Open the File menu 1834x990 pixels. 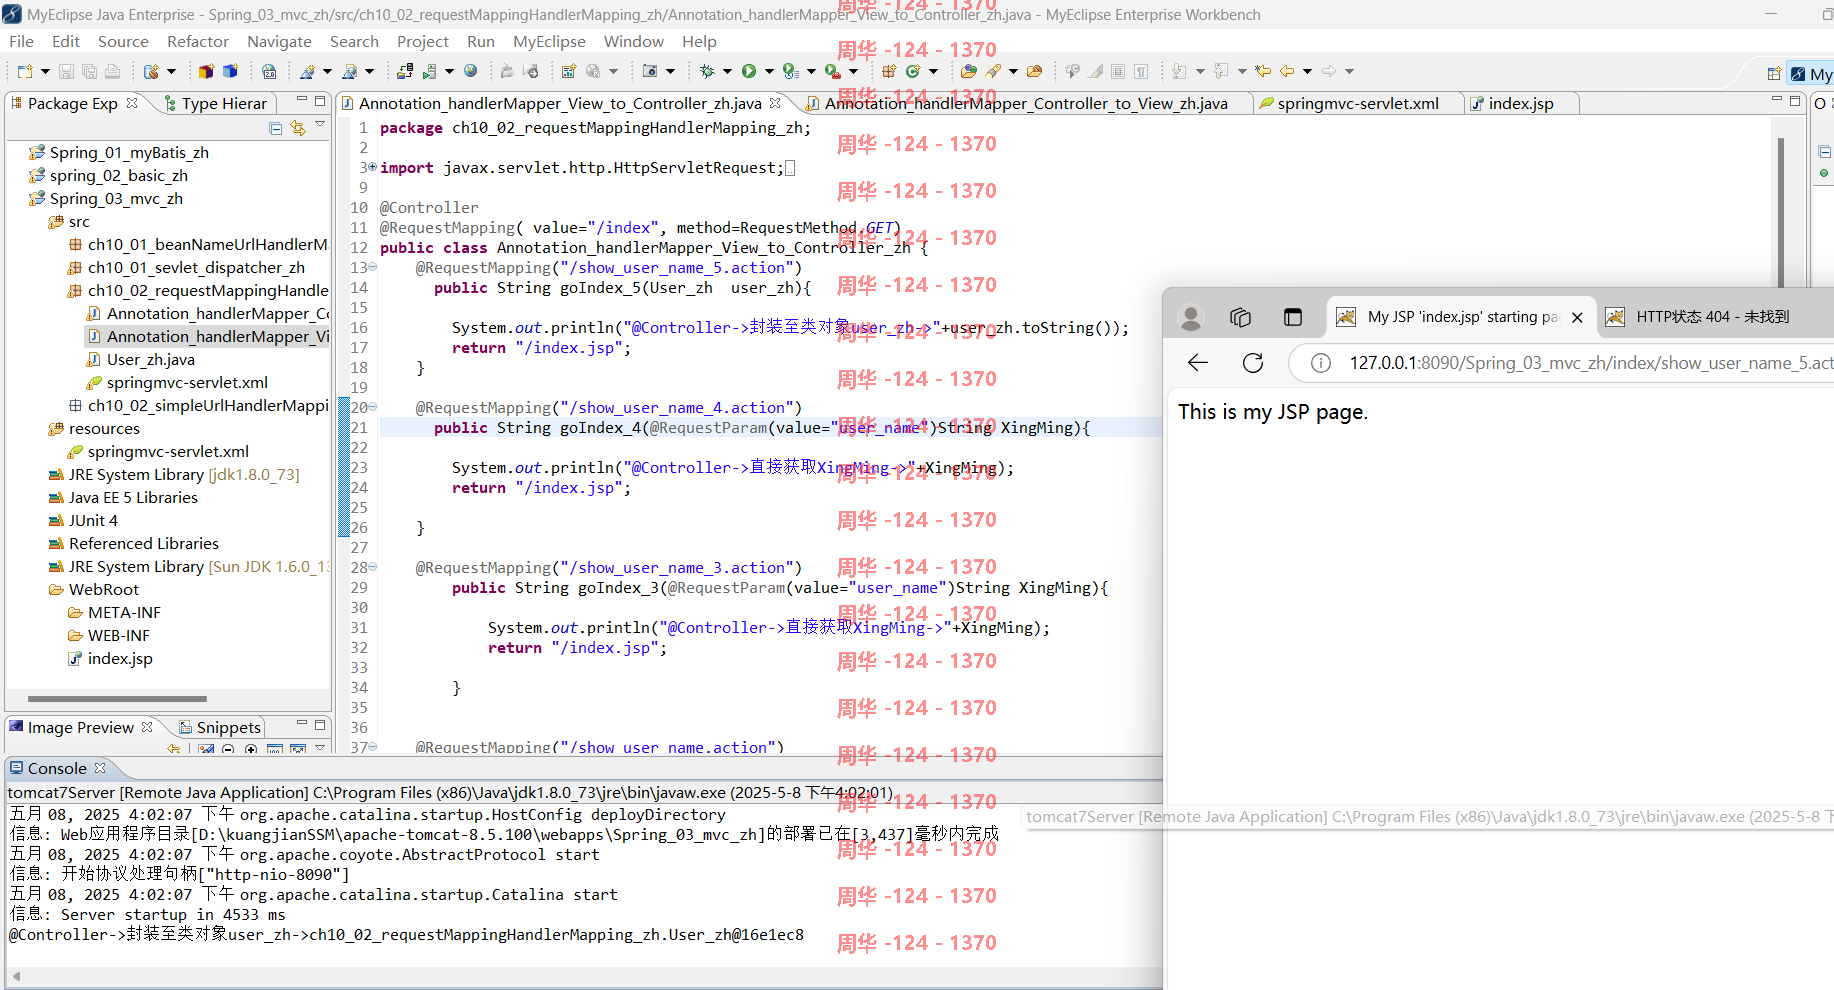tap(21, 41)
